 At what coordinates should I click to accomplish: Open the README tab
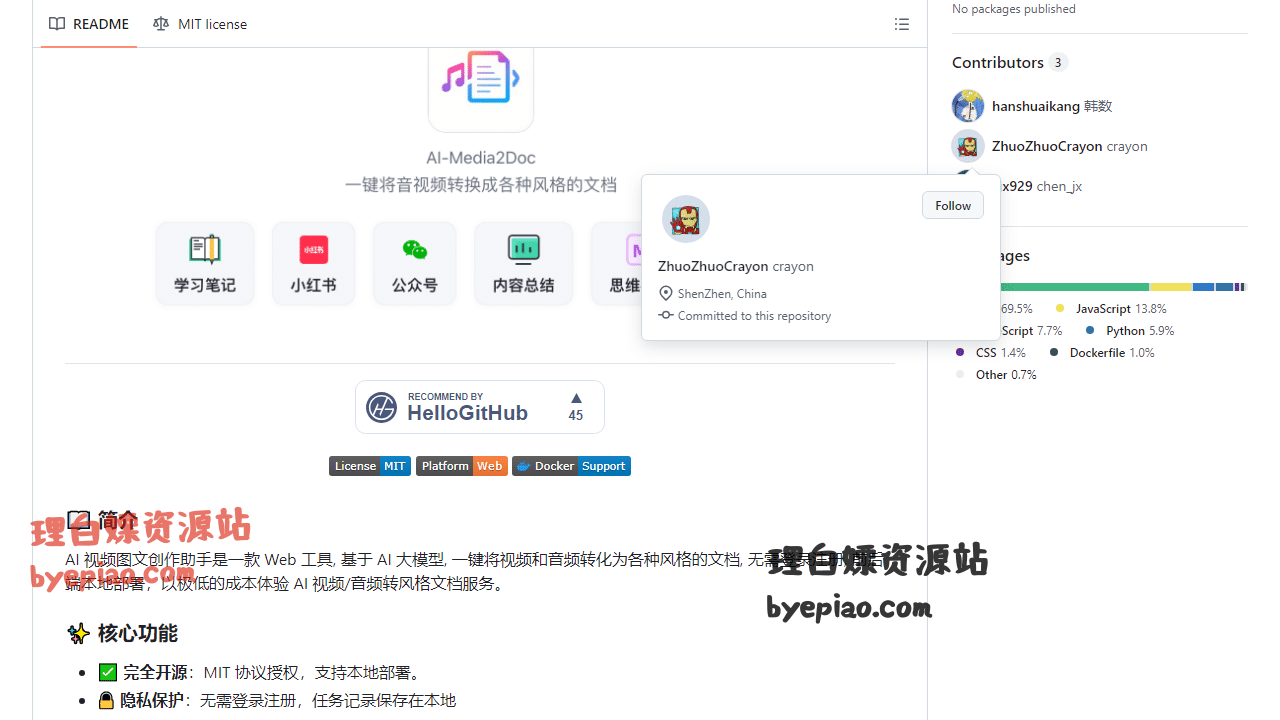click(x=89, y=24)
